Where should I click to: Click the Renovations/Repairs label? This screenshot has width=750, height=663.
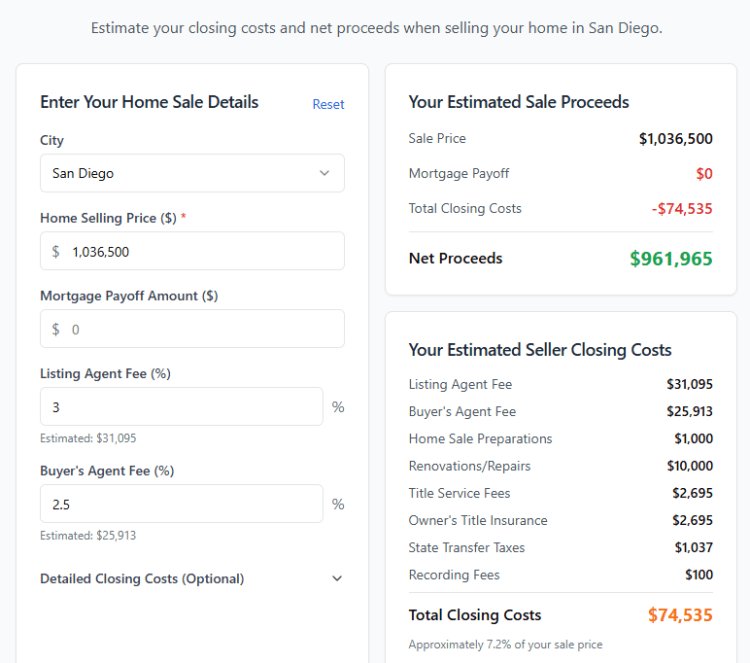(470, 466)
